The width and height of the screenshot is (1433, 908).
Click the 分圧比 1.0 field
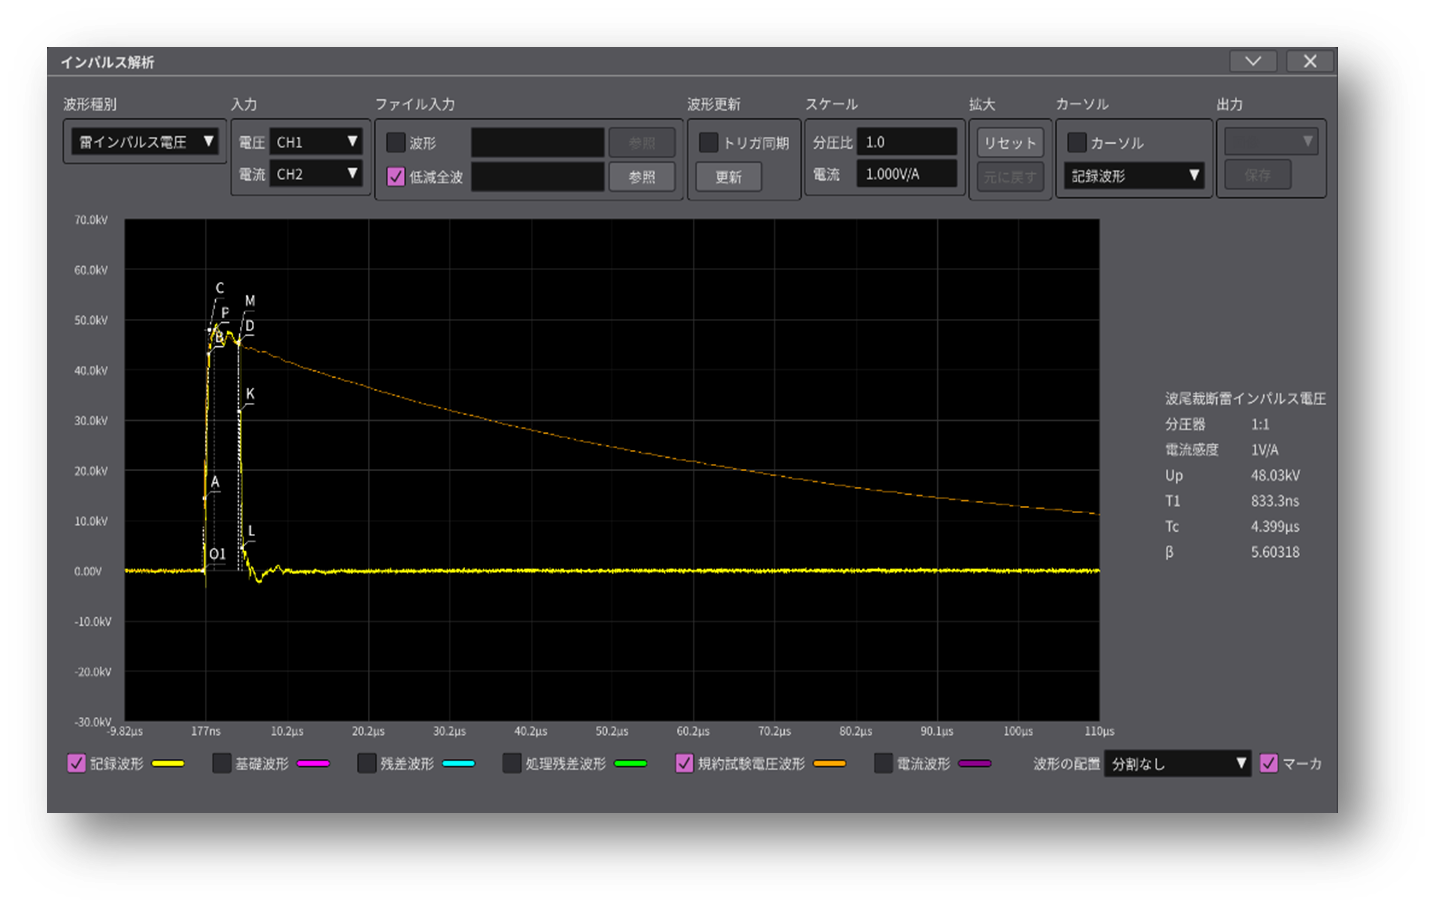point(907,142)
